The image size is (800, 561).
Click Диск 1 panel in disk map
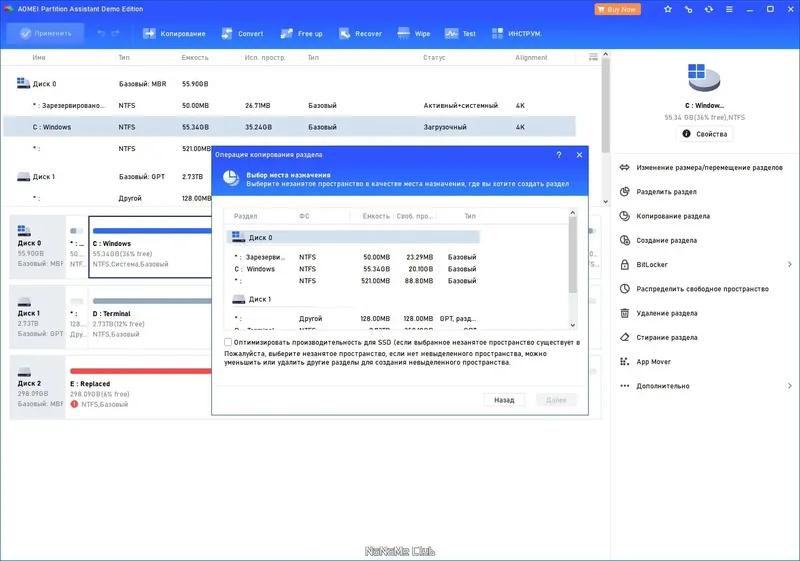click(38, 317)
